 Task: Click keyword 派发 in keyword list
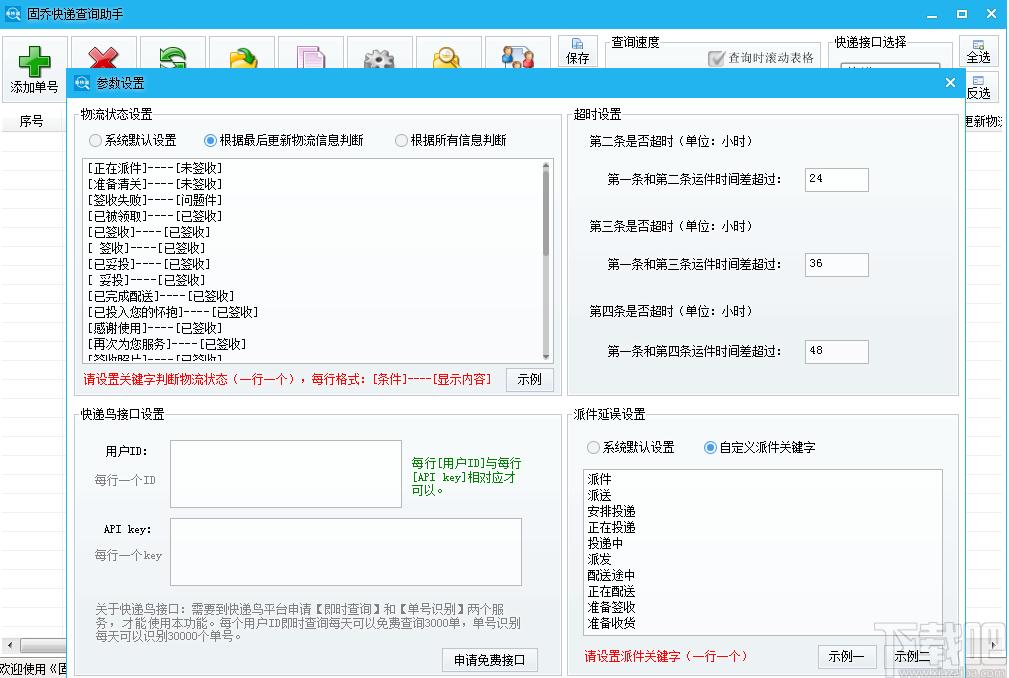tap(599, 559)
